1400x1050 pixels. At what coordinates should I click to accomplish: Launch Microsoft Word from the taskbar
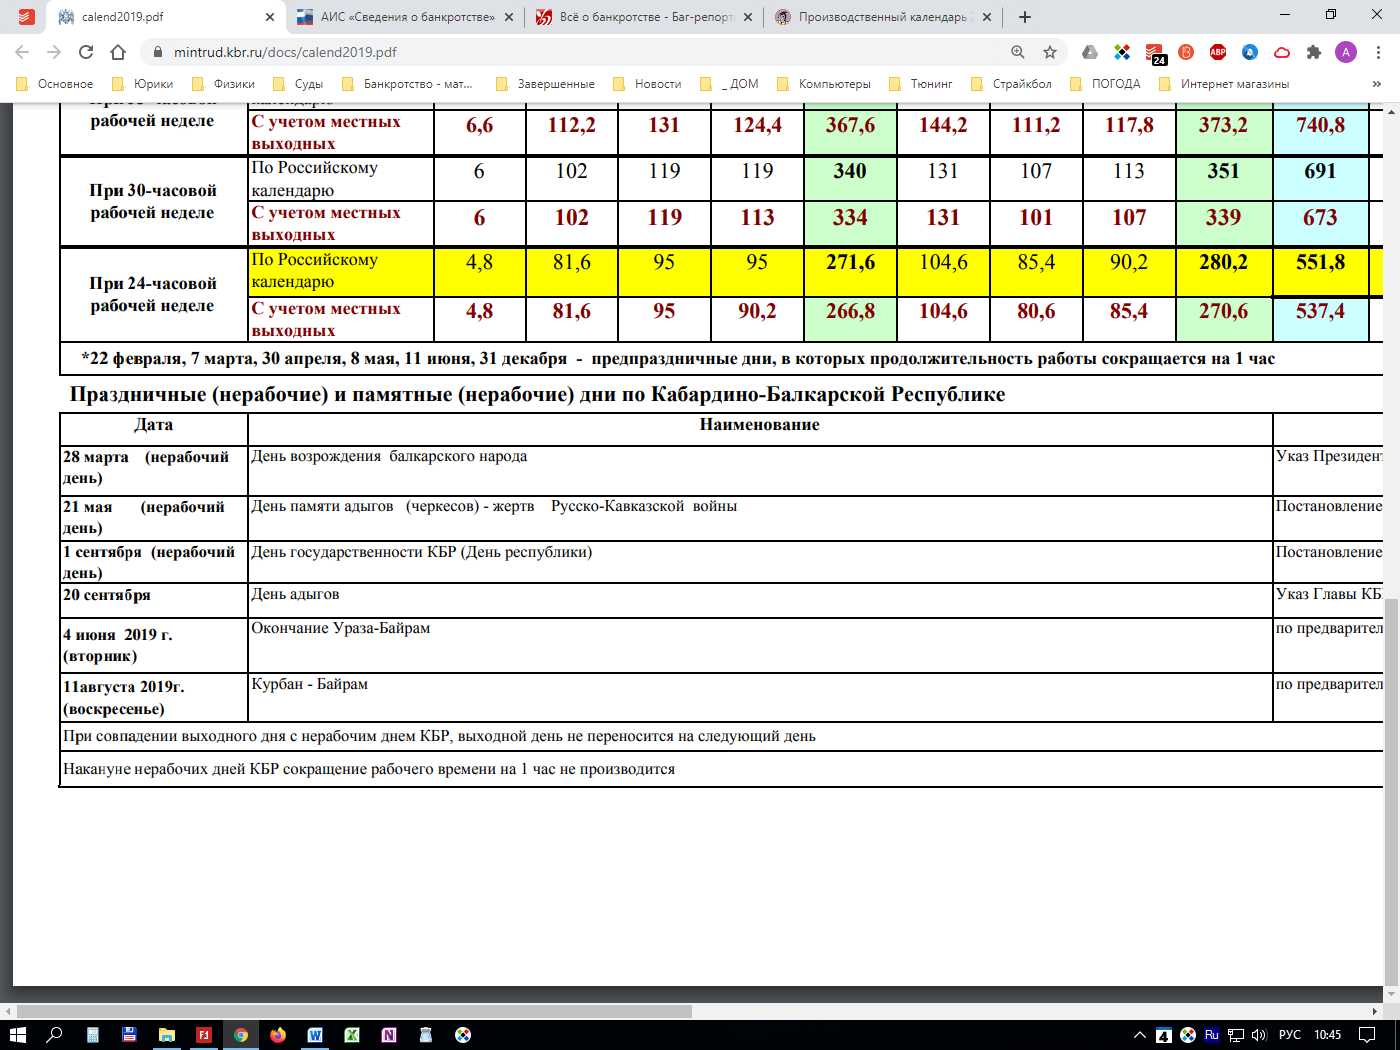click(x=315, y=1035)
